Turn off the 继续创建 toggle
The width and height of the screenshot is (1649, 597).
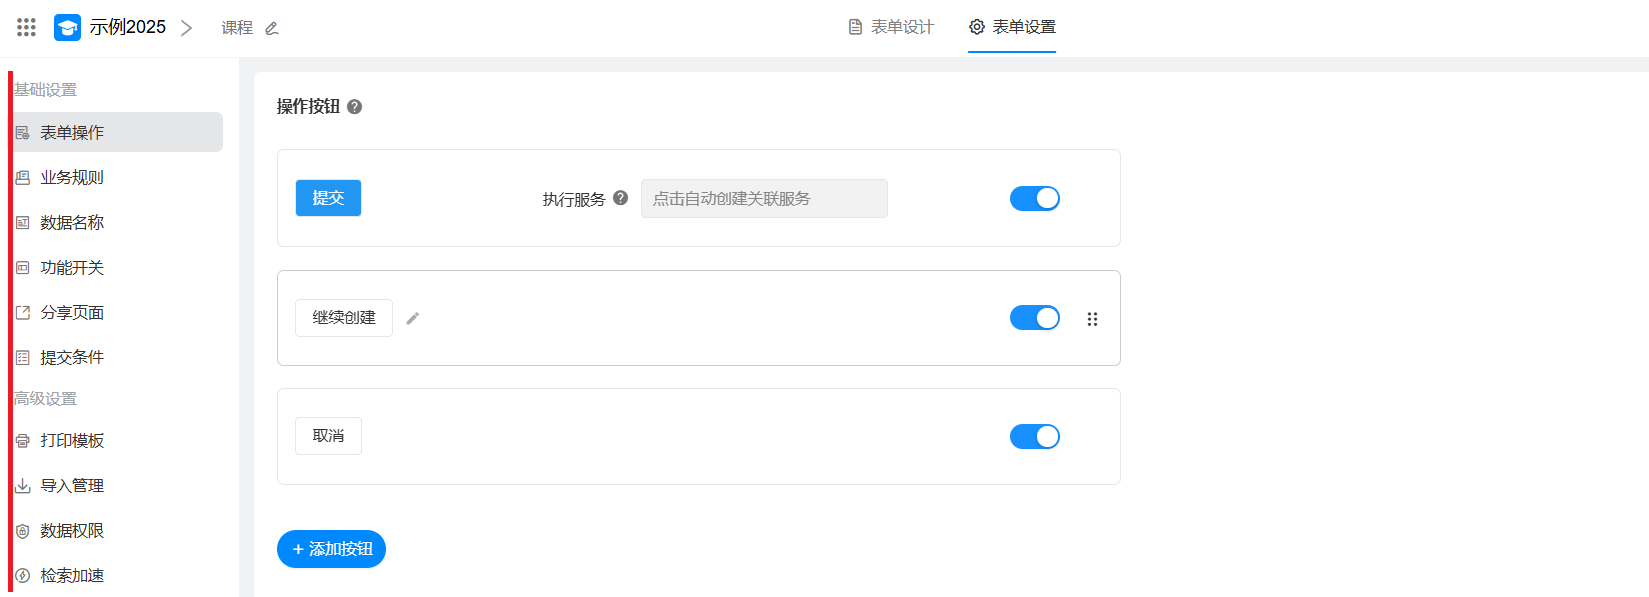[x=1034, y=318]
